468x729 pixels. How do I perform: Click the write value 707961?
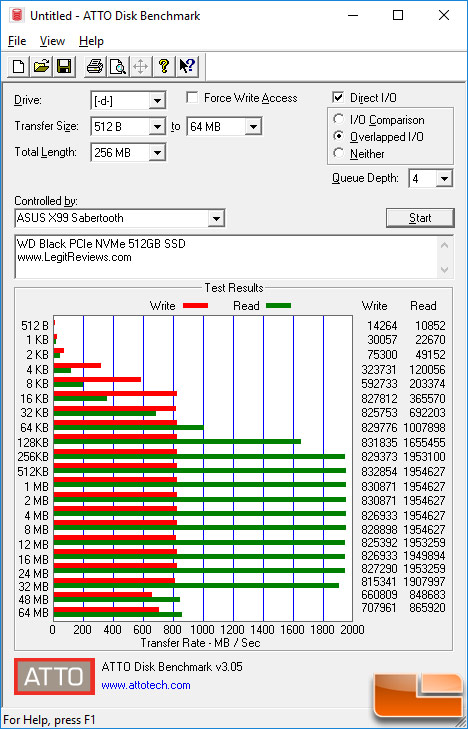(x=379, y=608)
